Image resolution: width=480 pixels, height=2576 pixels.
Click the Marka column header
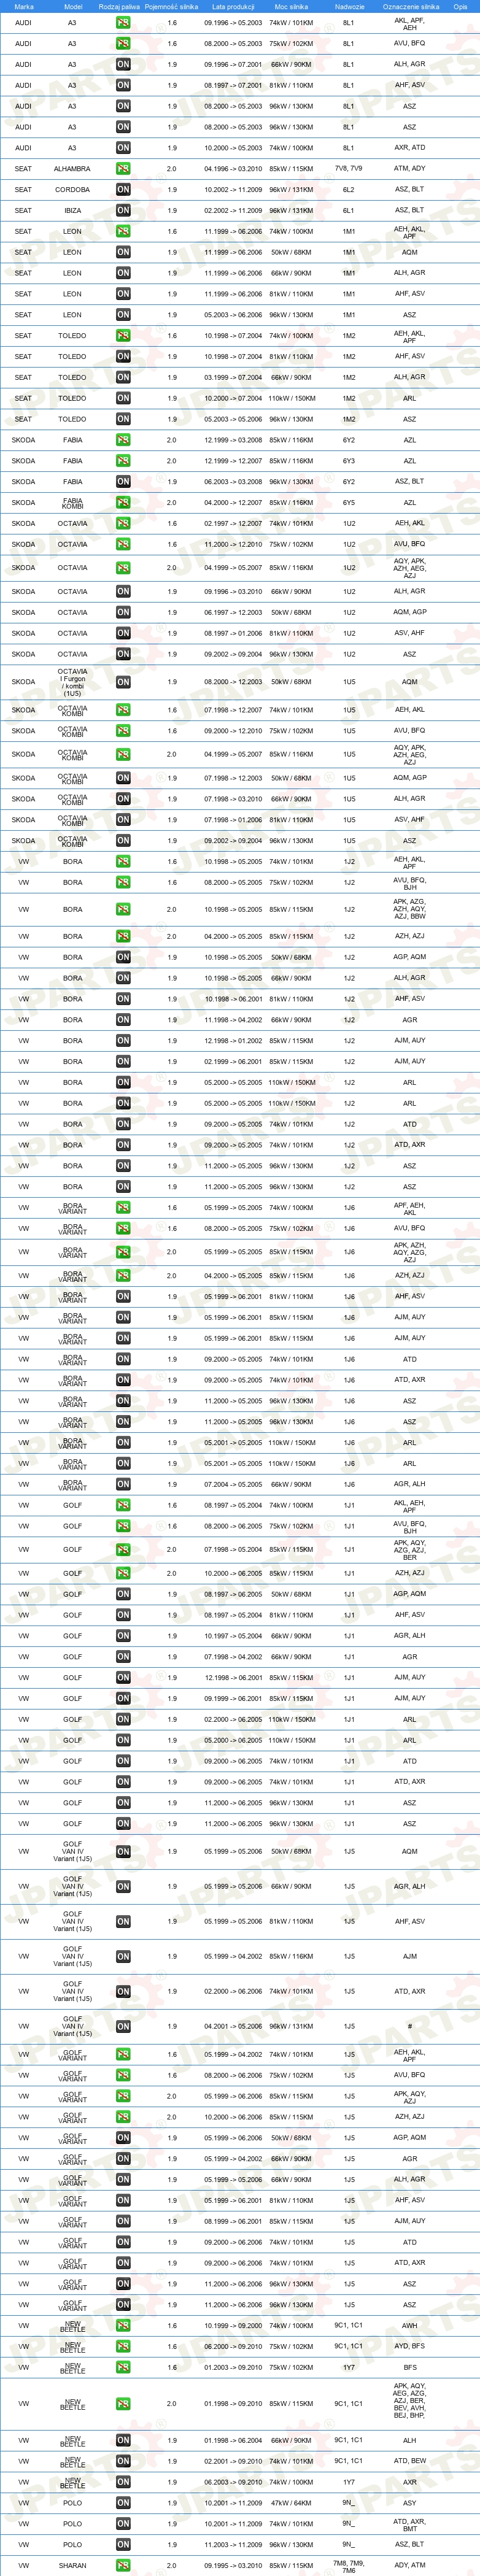24,6
